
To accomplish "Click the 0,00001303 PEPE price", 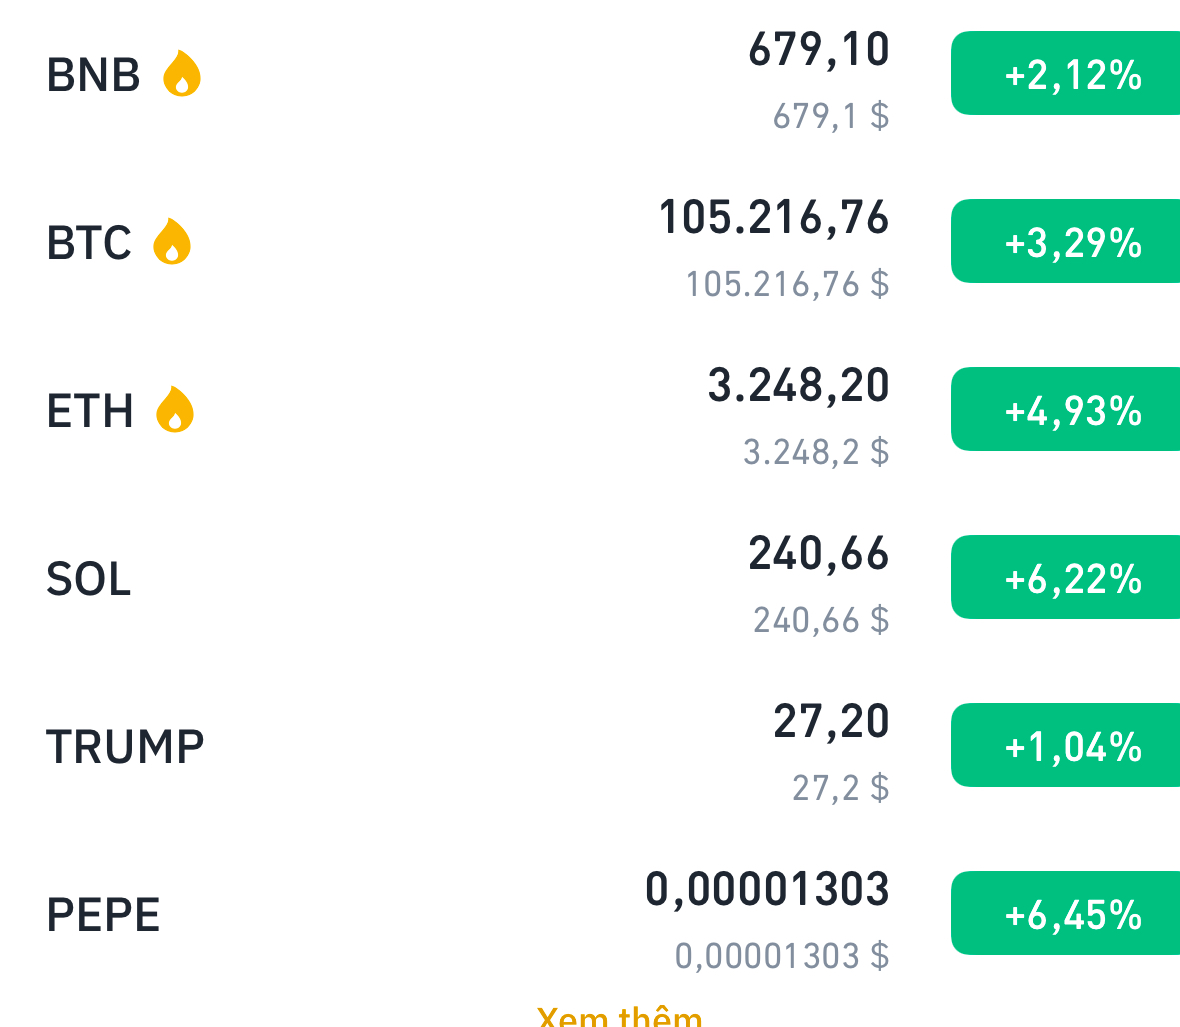I will click(x=767, y=889).
